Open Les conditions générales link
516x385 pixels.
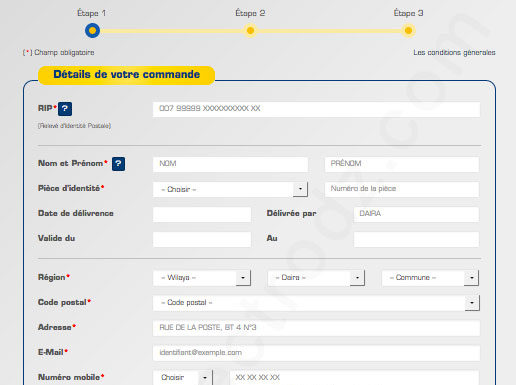(454, 52)
